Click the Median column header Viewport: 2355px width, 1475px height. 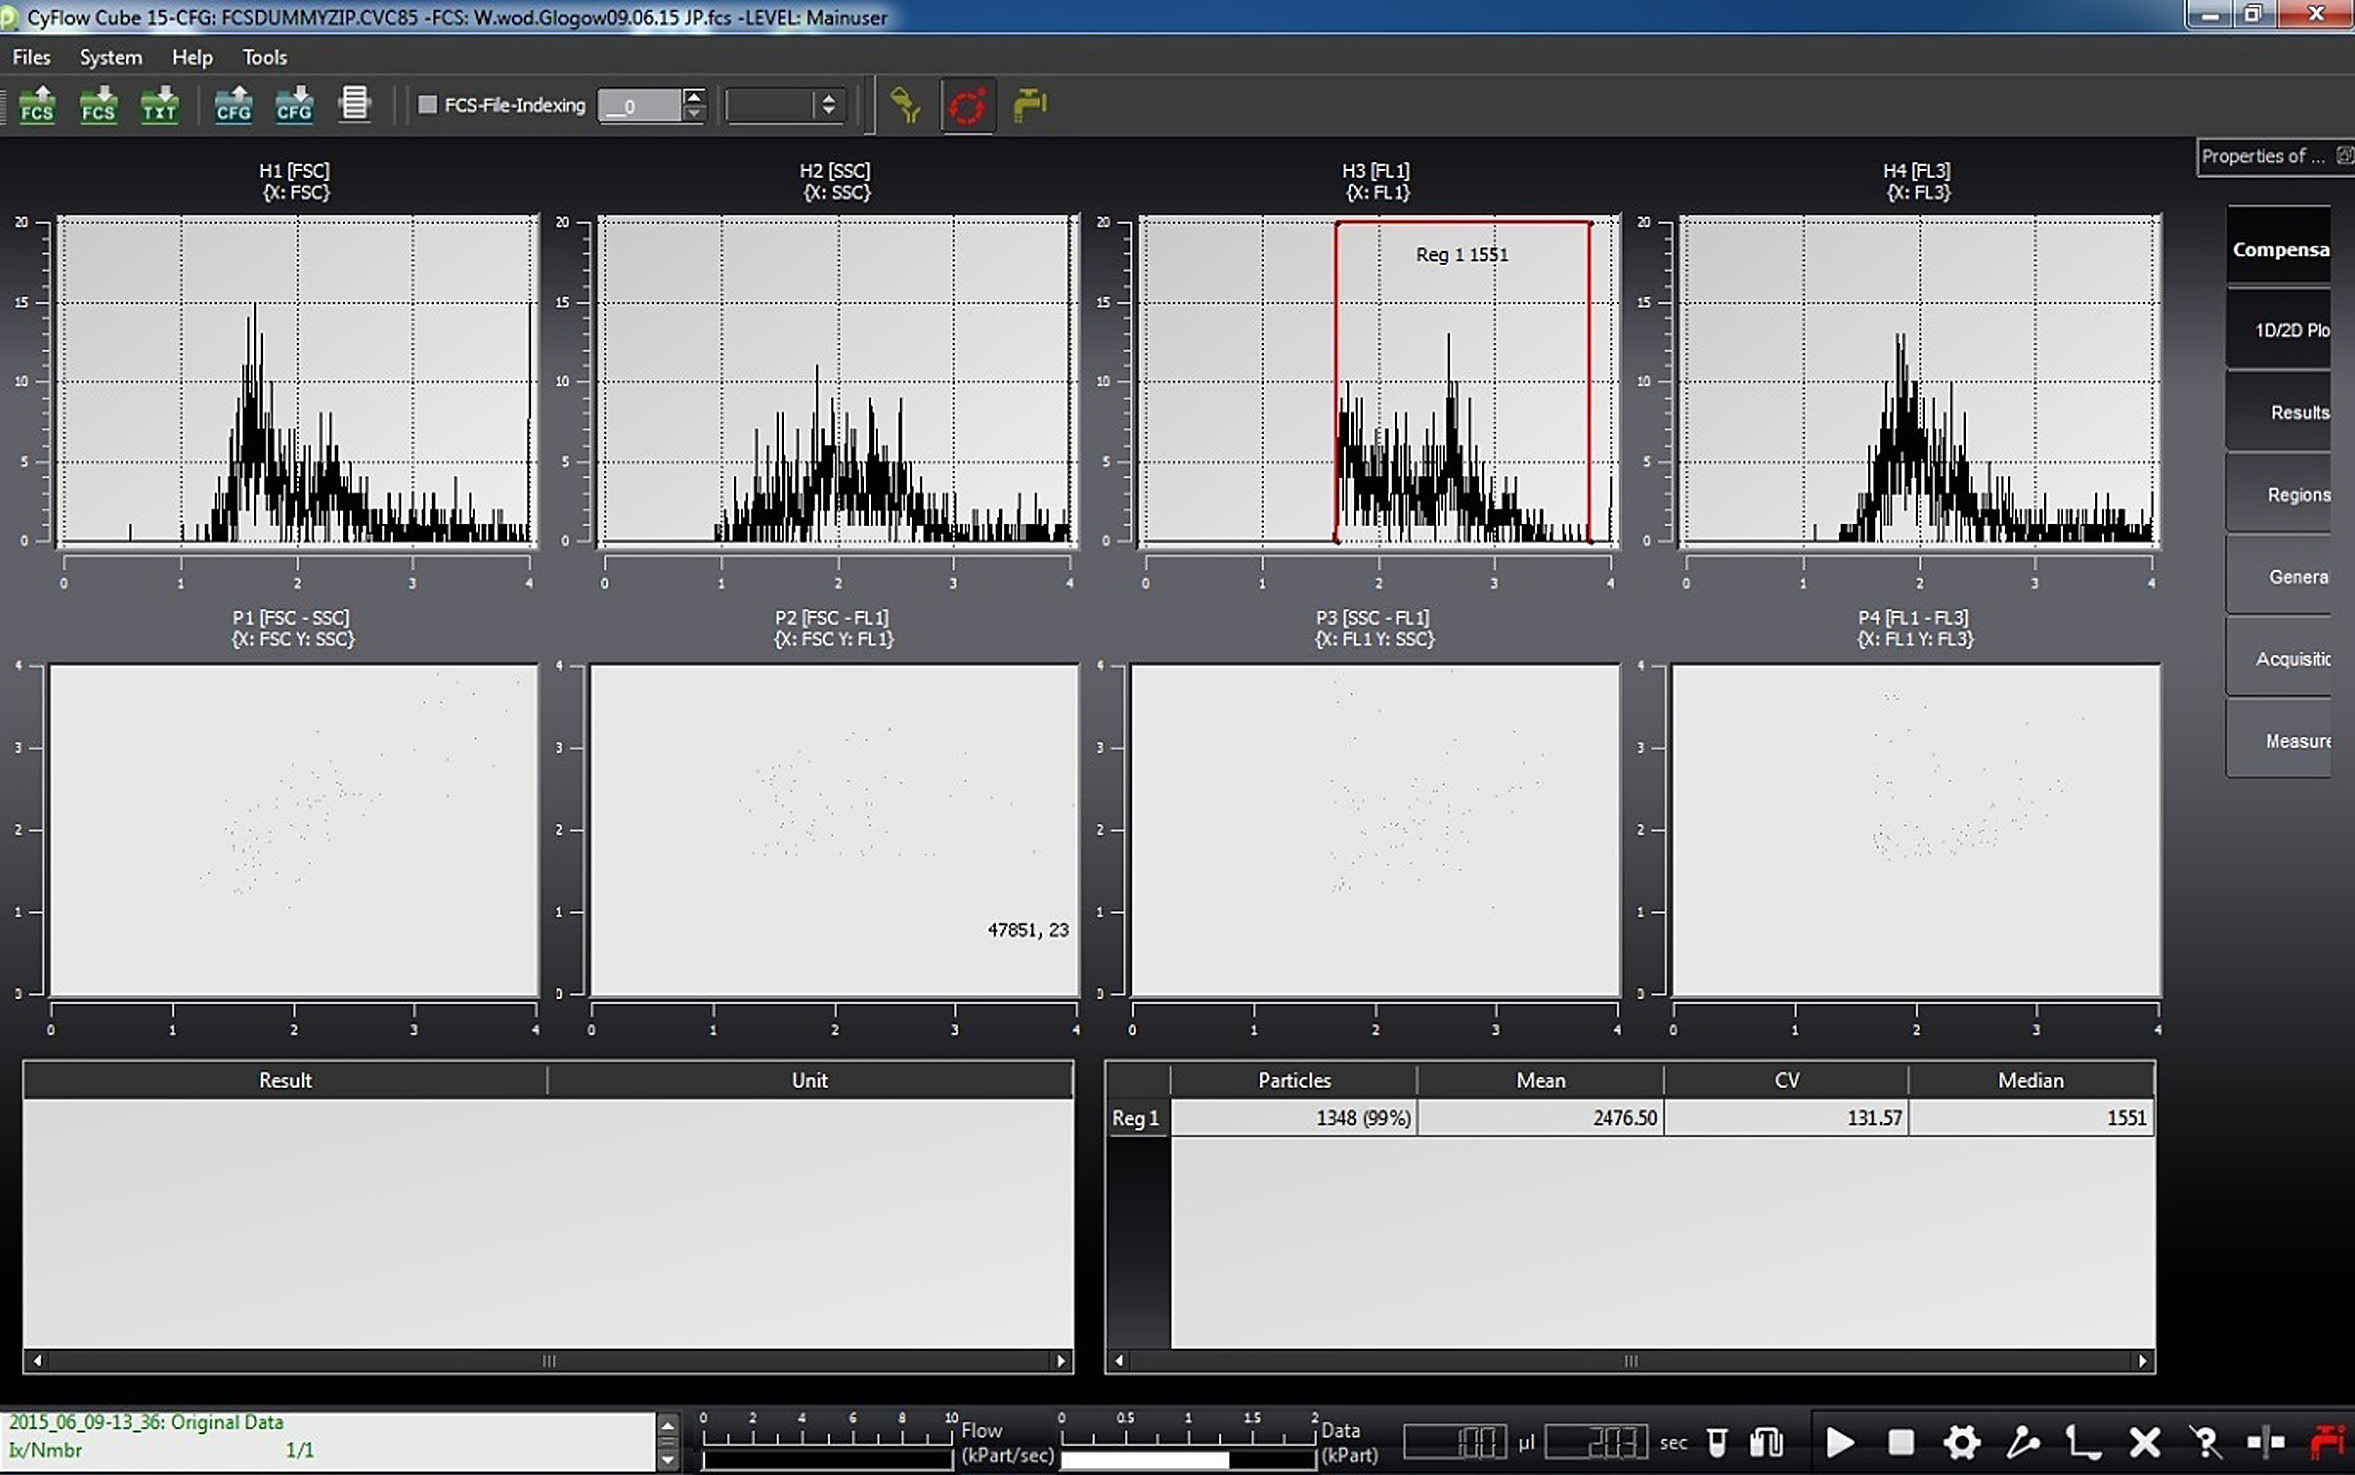pyautogui.click(x=2031, y=1080)
